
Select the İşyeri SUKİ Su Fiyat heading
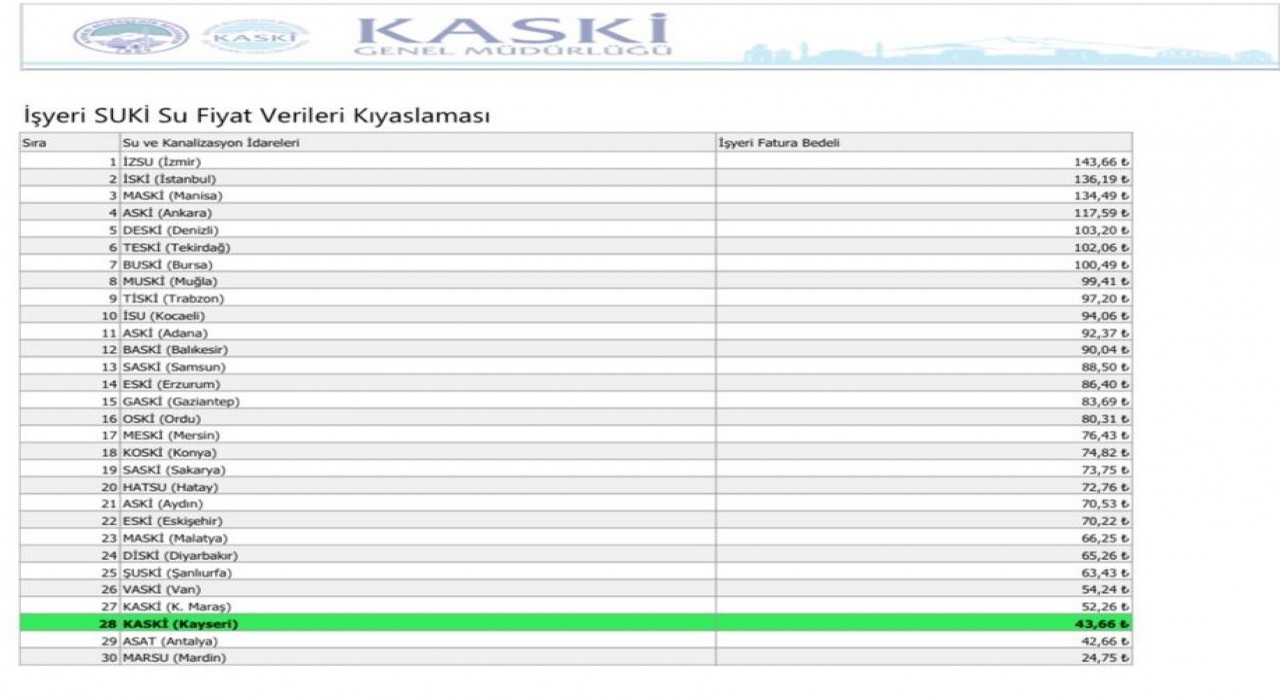(256, 116)
